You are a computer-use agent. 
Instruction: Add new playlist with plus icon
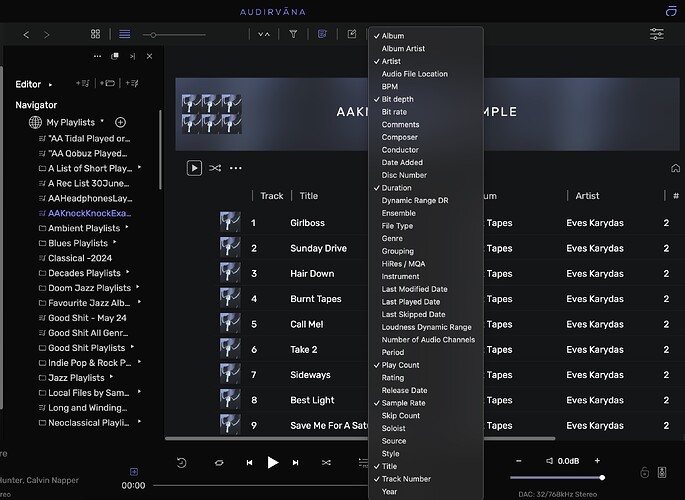(x=120, y=122)
